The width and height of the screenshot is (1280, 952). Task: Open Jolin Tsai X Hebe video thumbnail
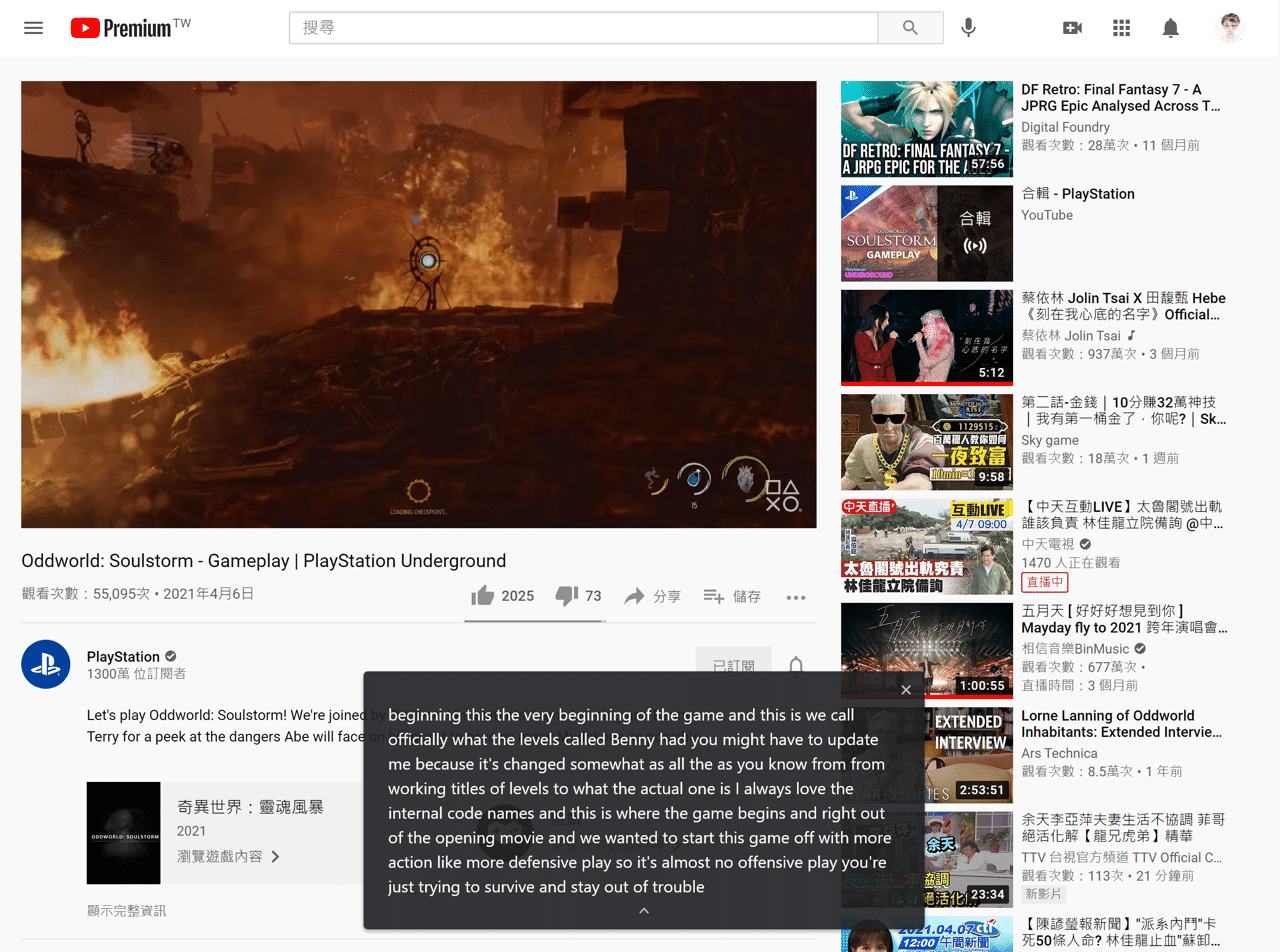tap(927, 337)
